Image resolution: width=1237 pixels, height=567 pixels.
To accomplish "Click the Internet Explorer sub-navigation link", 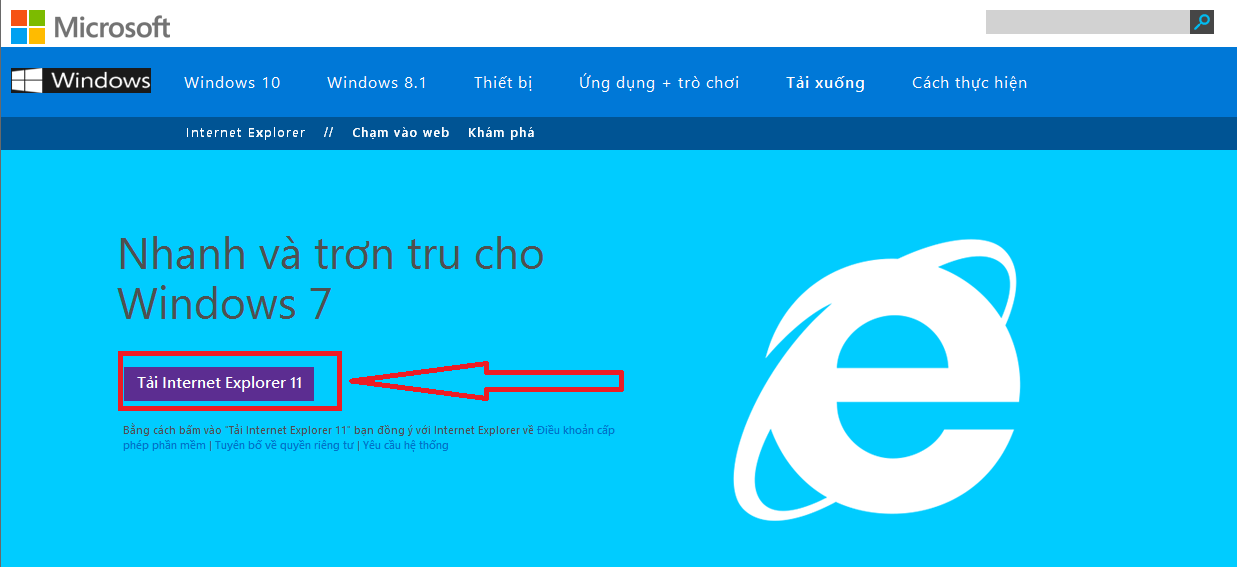I will tap(246, 133).
